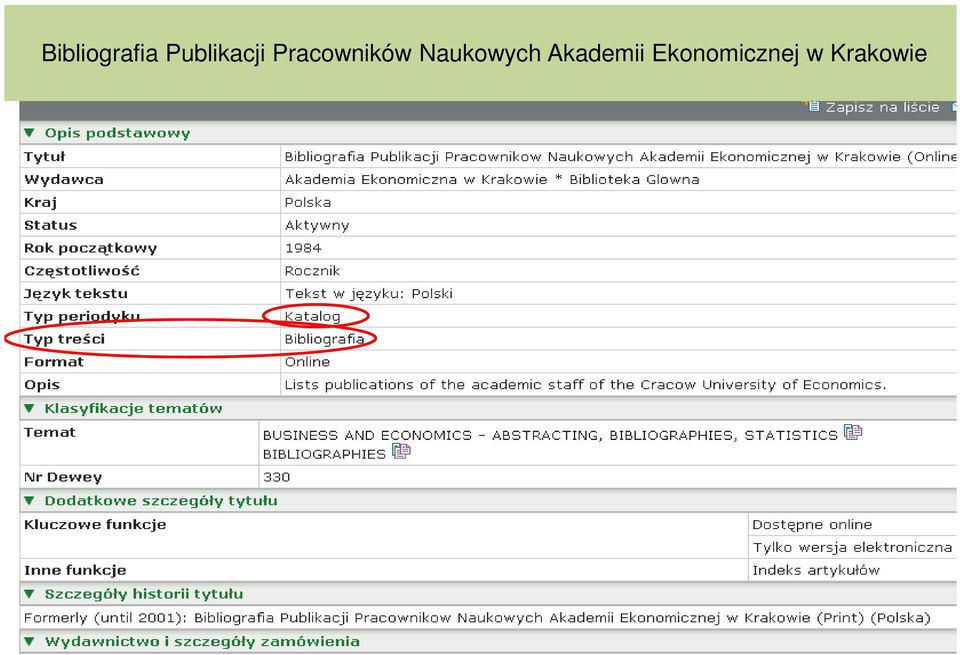This screenshot has height=655, width=960.
Task: Click Tylko wersja elektroniczna feature text
Action: [x=852, y=547]
